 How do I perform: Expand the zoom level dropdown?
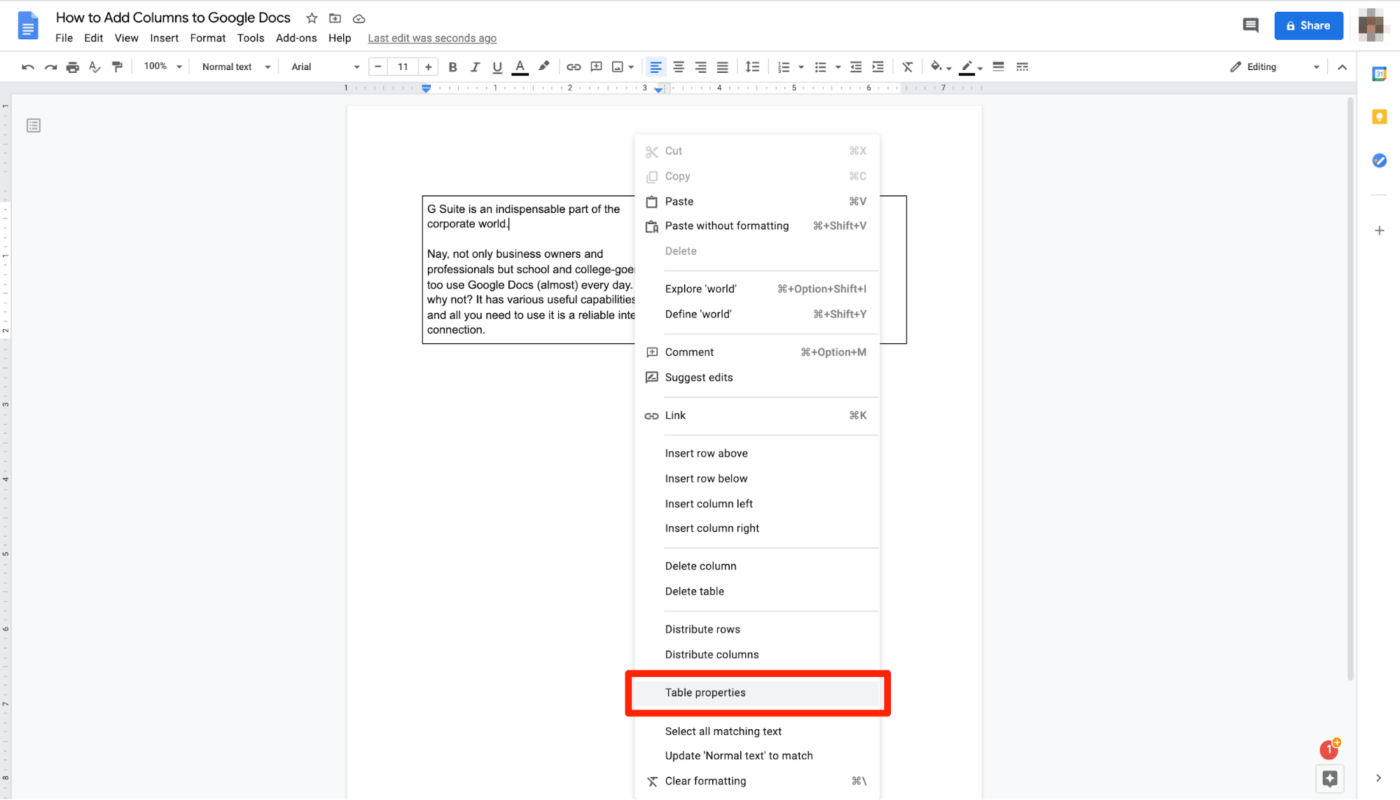pyautogui.click(x=163, y=66)
